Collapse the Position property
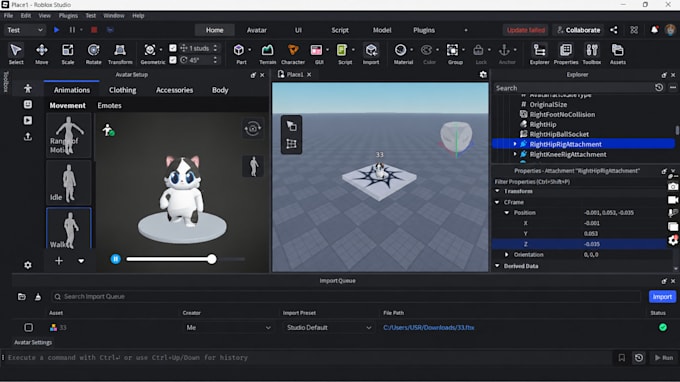The width and height of the screenshot is (680, 382). point(507,212)
